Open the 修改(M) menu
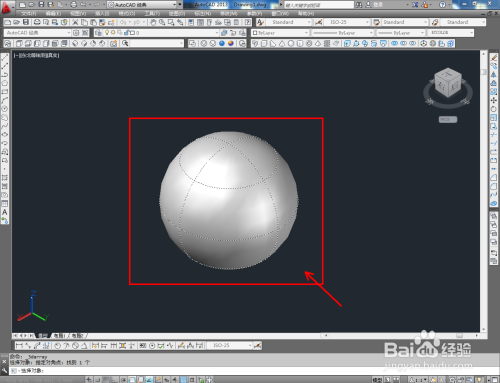The image size is (500, 383). click(x=229, y=14)
